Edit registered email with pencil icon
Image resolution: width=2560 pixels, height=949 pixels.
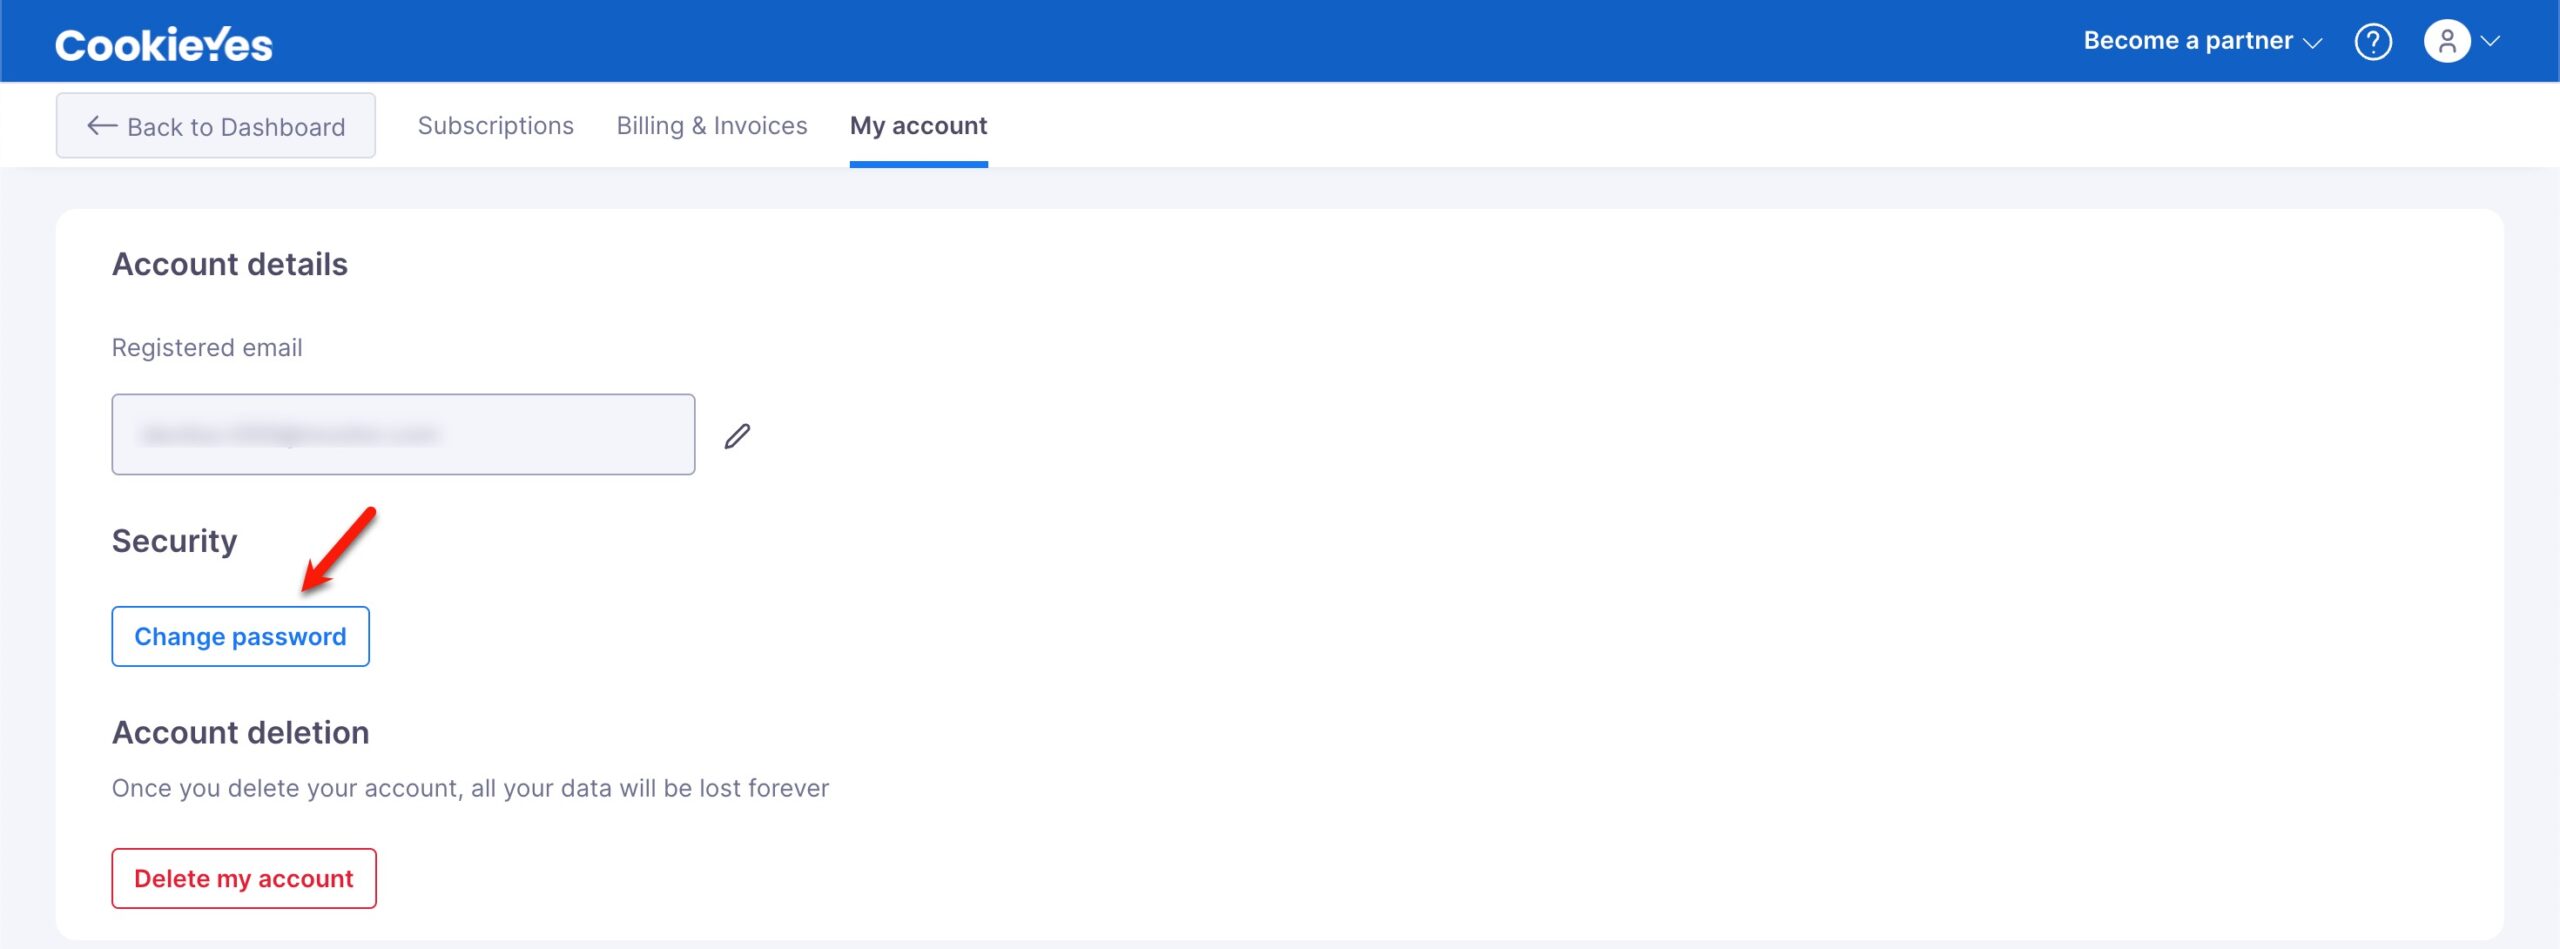(x=737, y=436)
